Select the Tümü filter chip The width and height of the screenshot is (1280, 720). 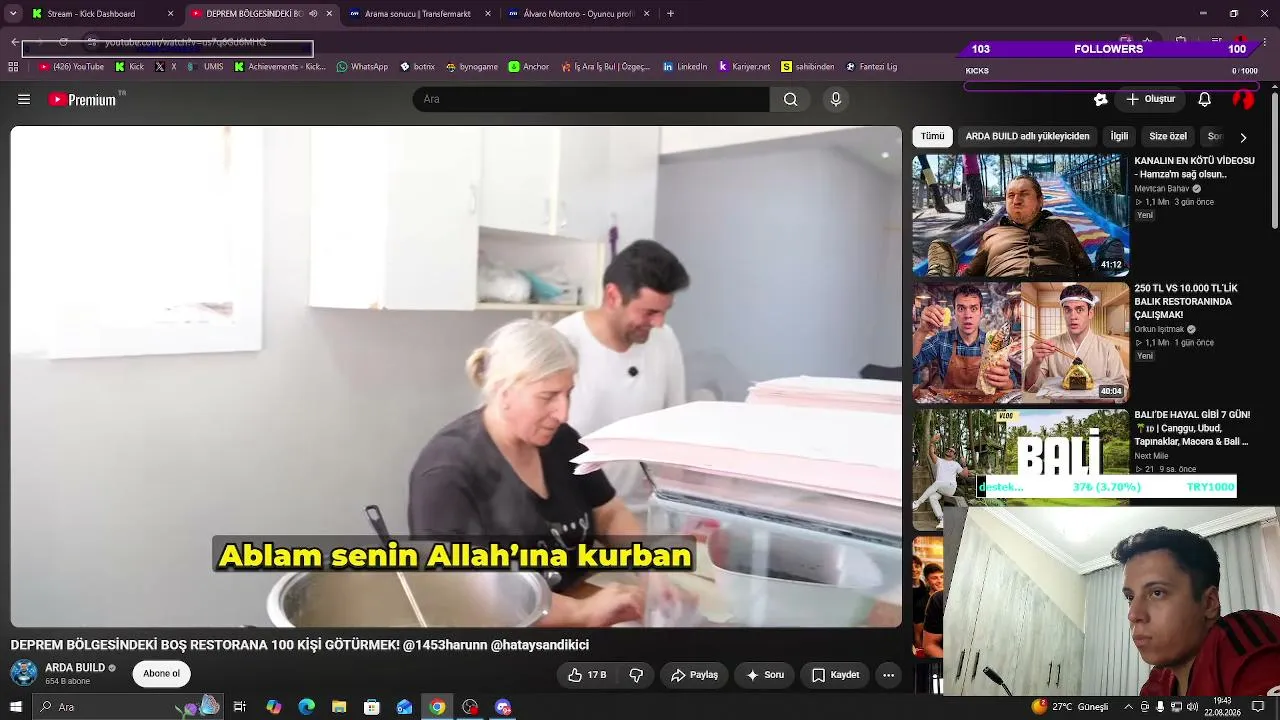(x=932, y=136)
